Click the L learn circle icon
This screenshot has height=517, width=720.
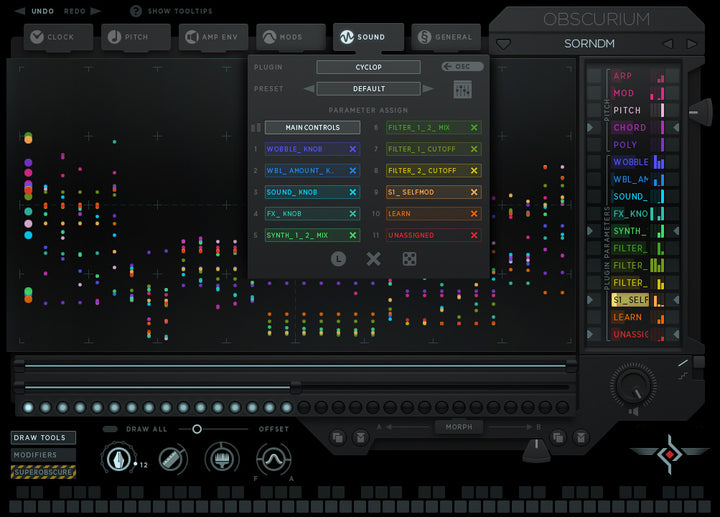[338, 259]
